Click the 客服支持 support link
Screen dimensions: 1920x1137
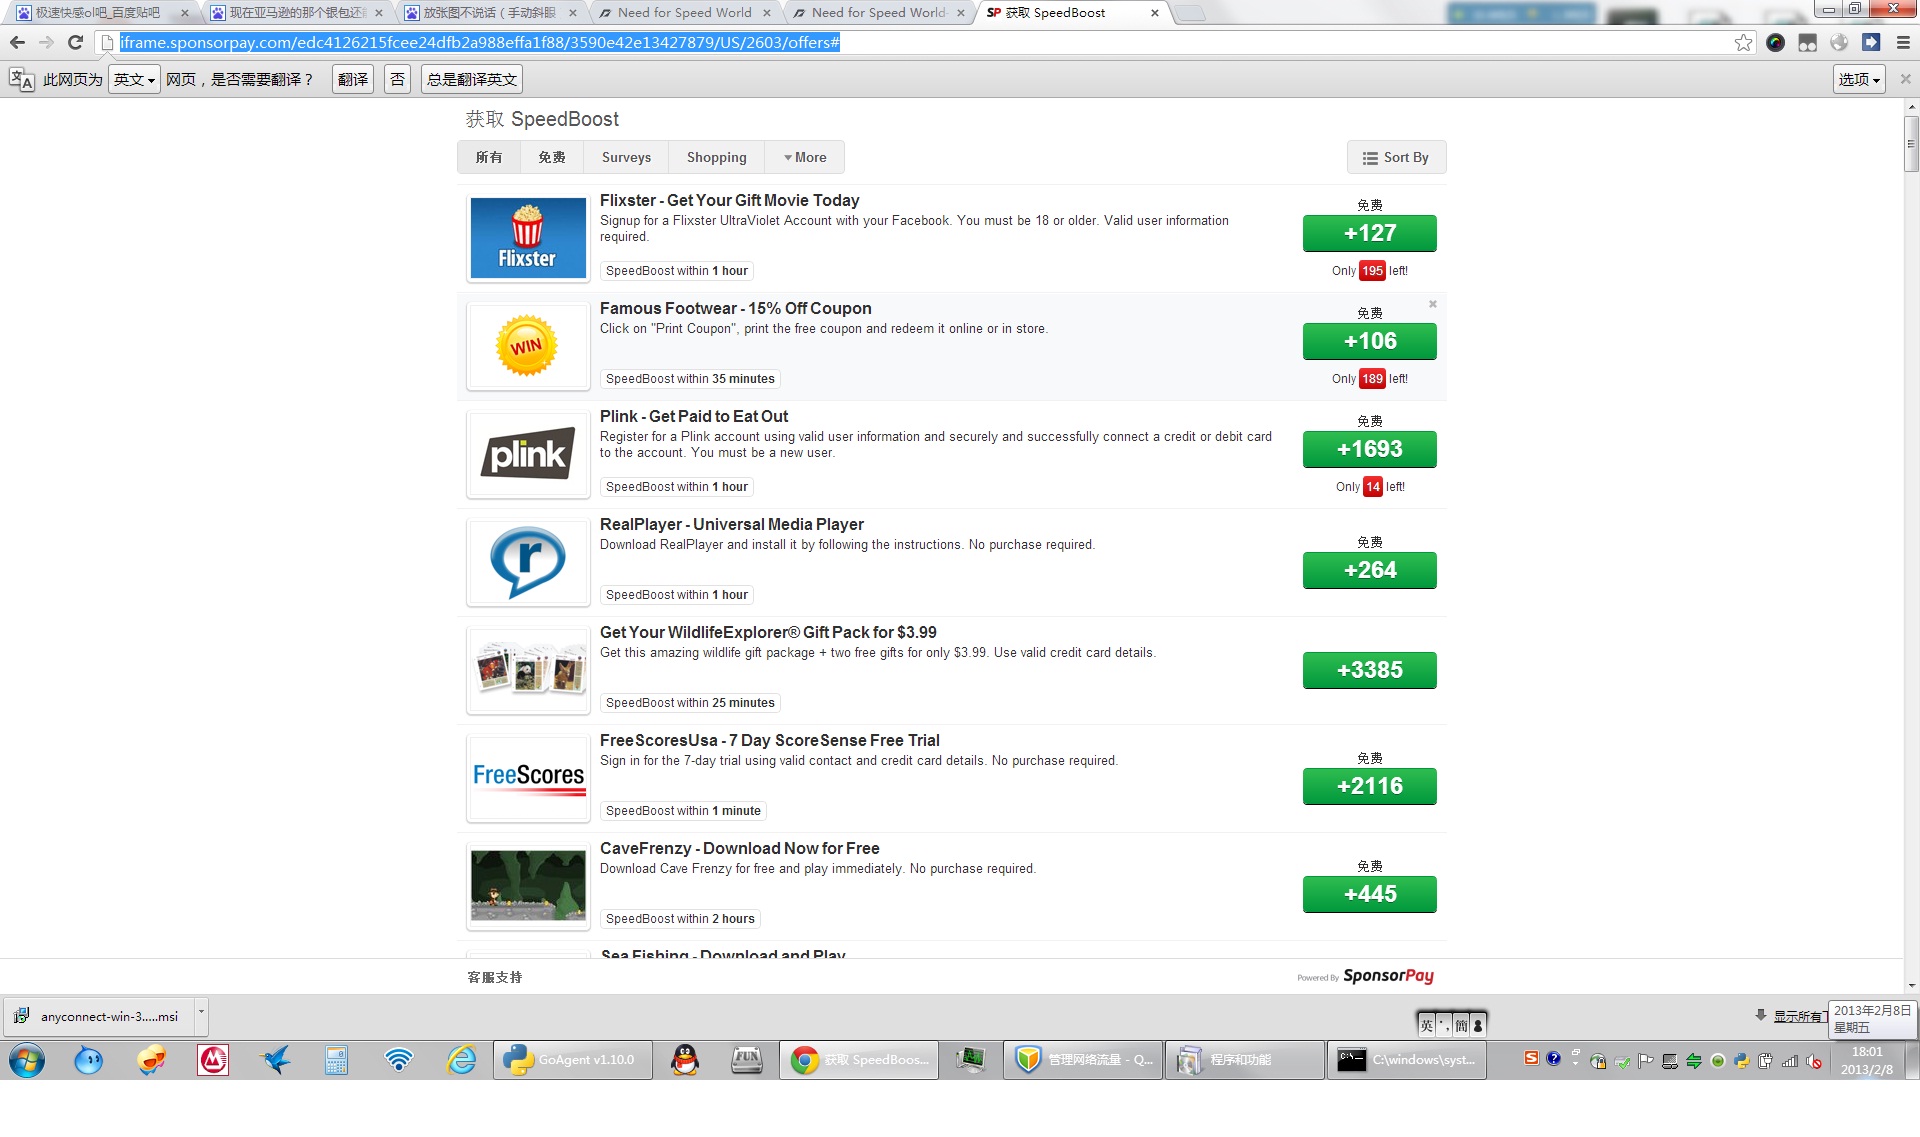click(495, 977)
